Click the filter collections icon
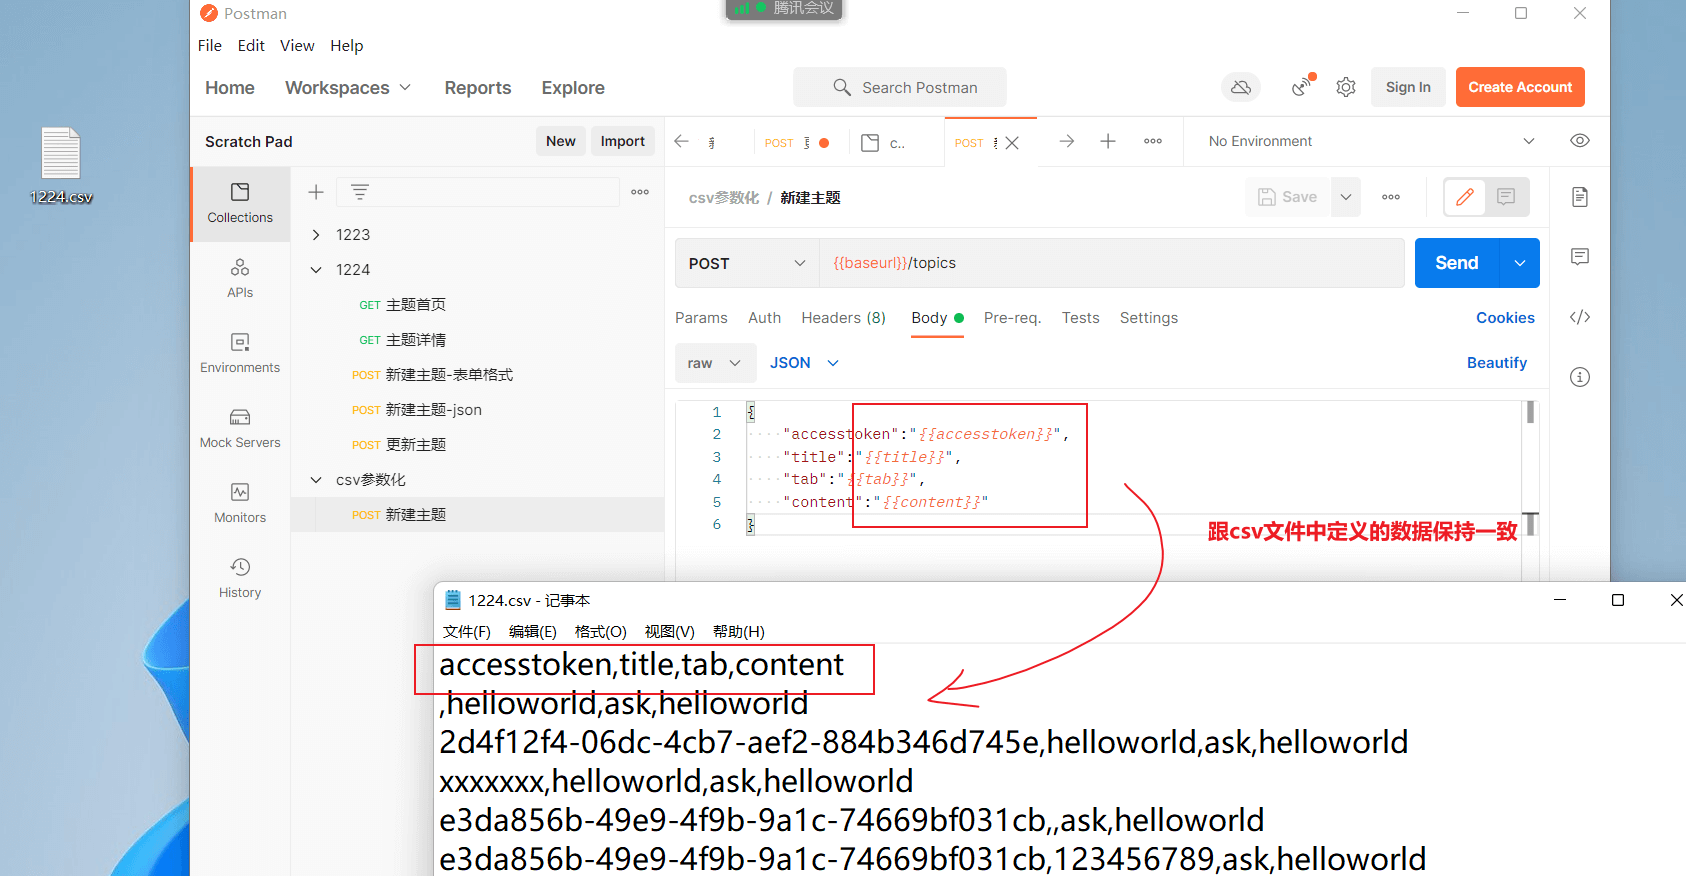The image size is (1686, 876). click(360, 192)
